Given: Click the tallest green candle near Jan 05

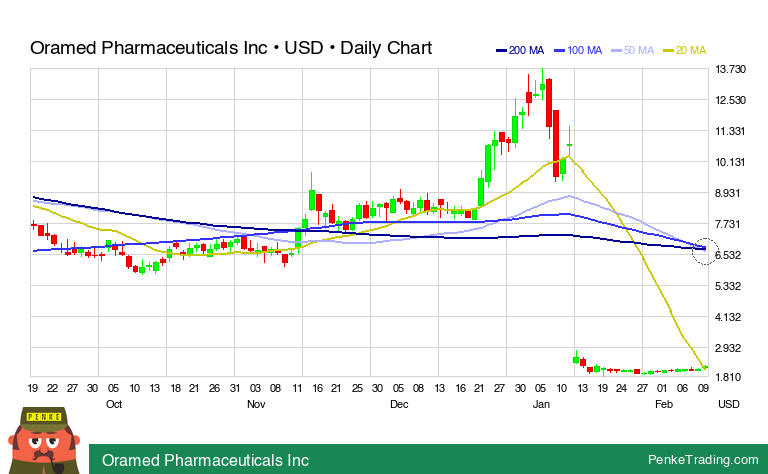Looking at the screenshot, I should (x=542, y=84).
